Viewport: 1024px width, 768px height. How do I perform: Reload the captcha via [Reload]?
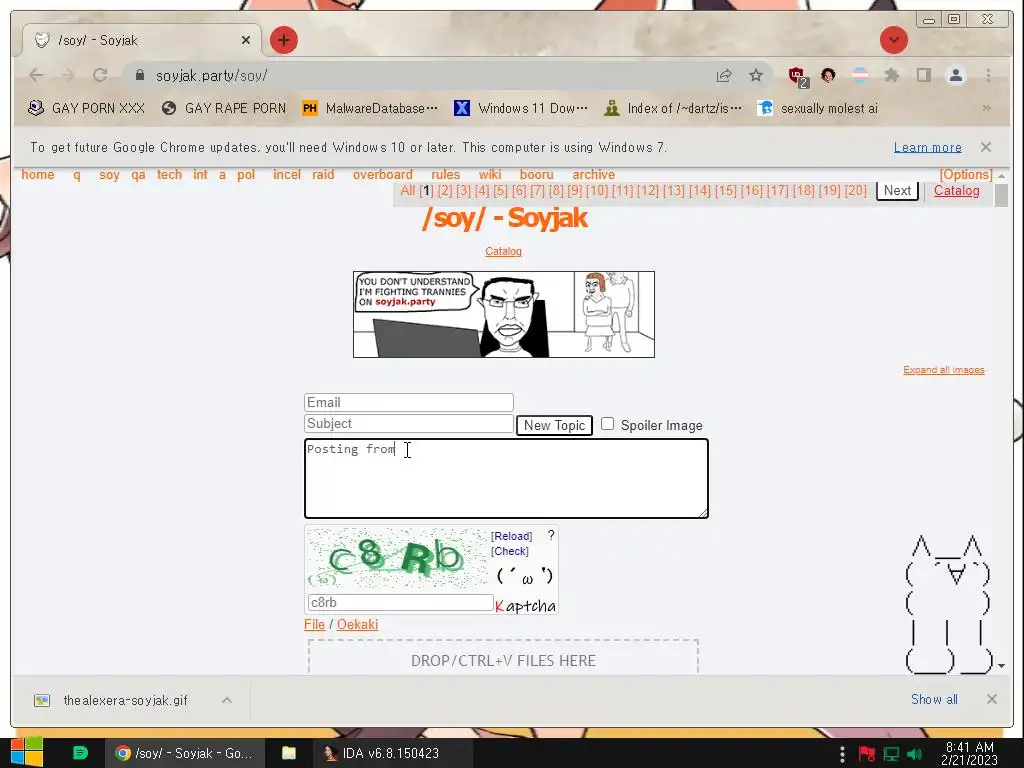(x=511, y=536)
